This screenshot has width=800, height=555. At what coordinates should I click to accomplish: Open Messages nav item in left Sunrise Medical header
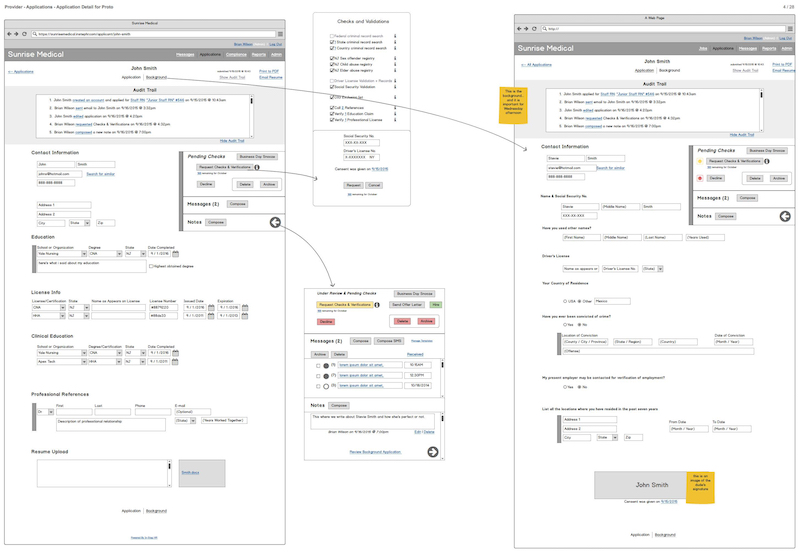point(185,55)
